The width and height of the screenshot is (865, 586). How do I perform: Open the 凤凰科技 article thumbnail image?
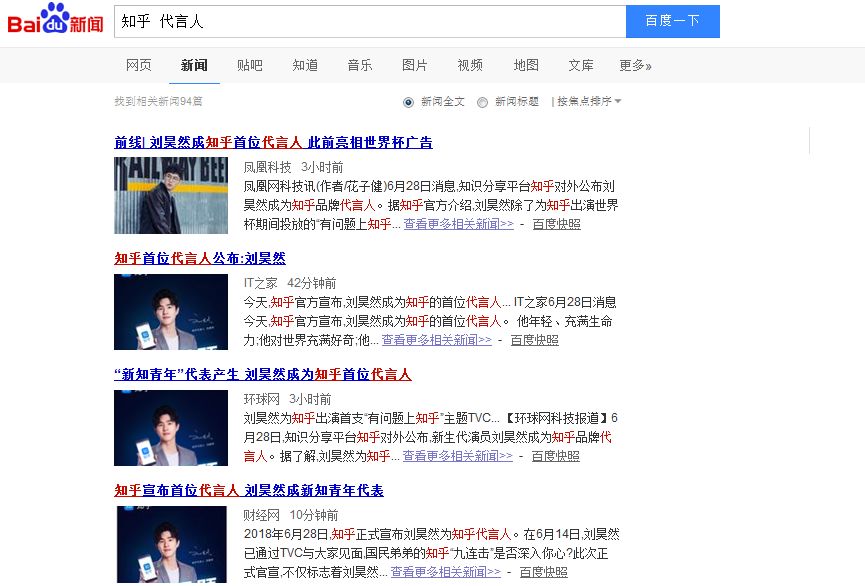pyautogui.click(x=171, y=195)
